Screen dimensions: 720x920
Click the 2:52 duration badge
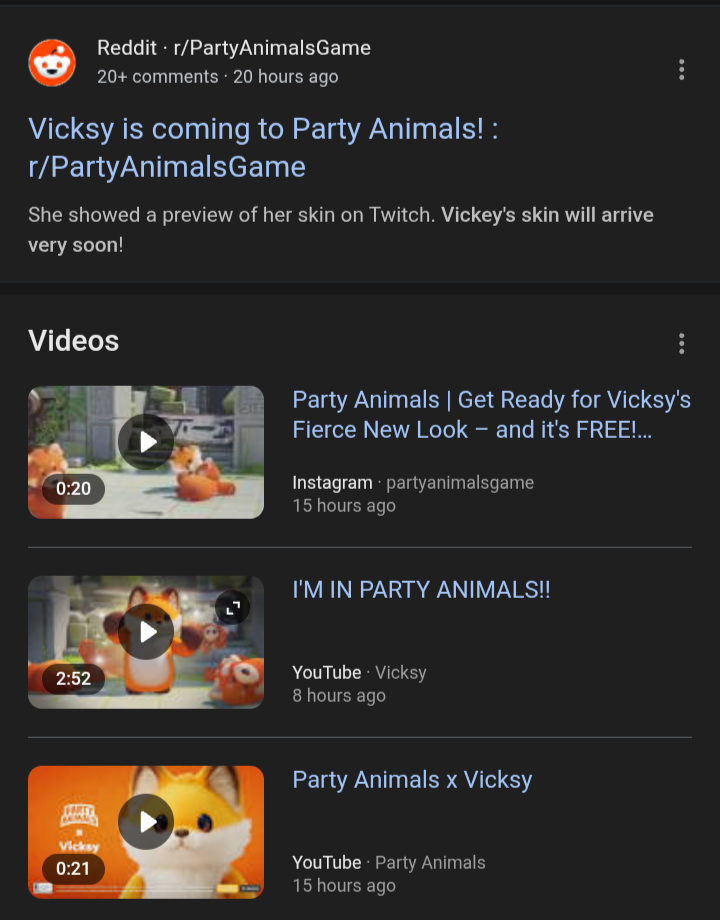73,678
